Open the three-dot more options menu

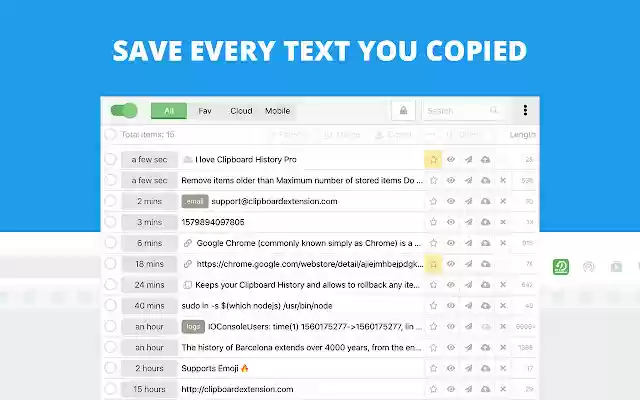[x=525, y=110]
